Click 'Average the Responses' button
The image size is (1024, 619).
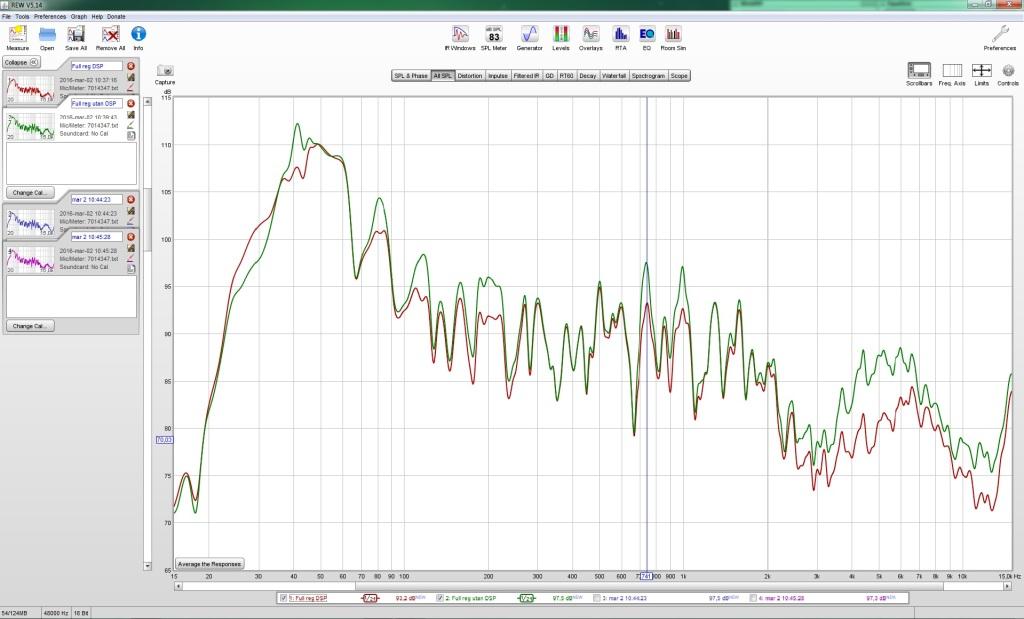209,564
